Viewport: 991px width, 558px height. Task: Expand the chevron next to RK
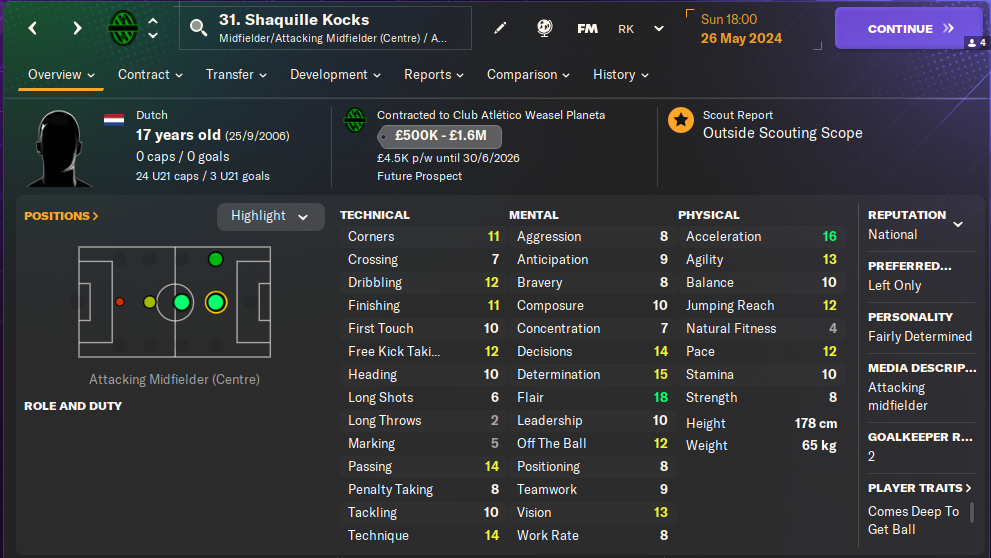(x=659, y=29)
